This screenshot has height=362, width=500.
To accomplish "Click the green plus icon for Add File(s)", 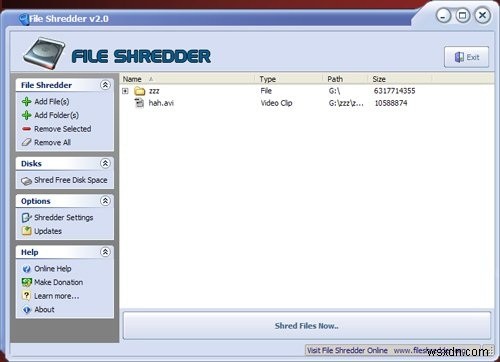I will pos(26,101).
